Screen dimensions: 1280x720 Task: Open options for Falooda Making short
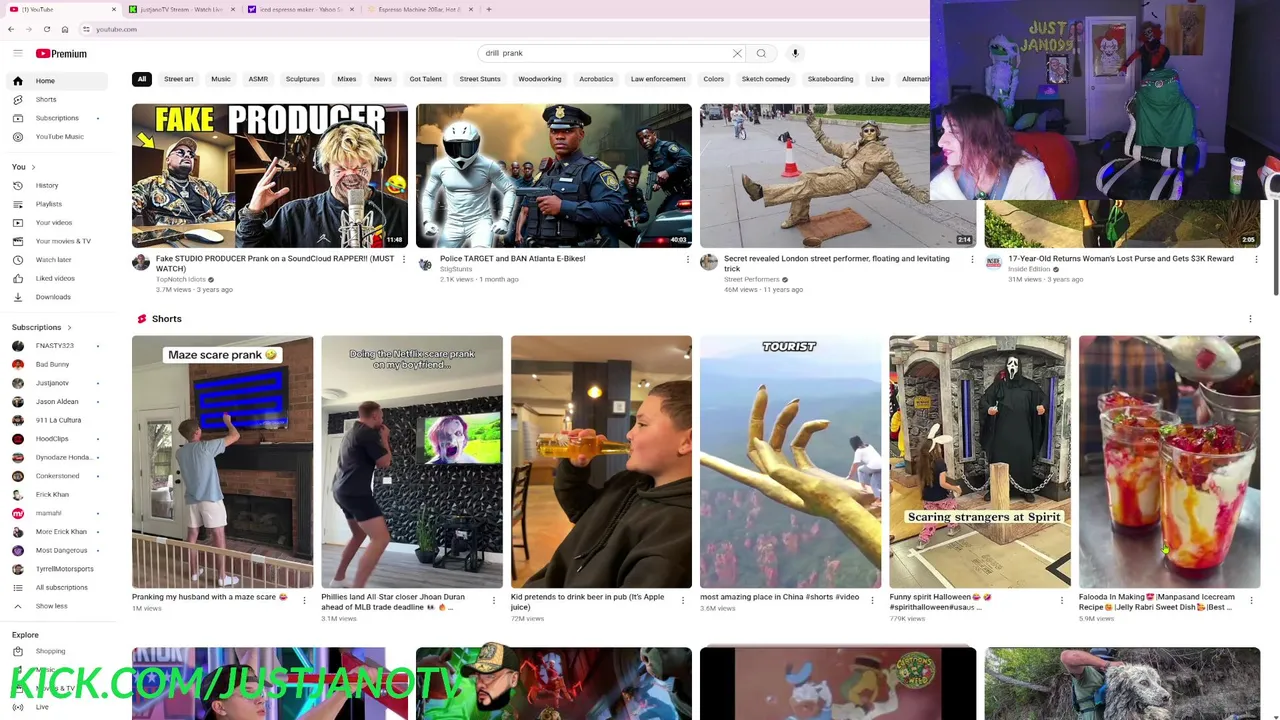1251,600
